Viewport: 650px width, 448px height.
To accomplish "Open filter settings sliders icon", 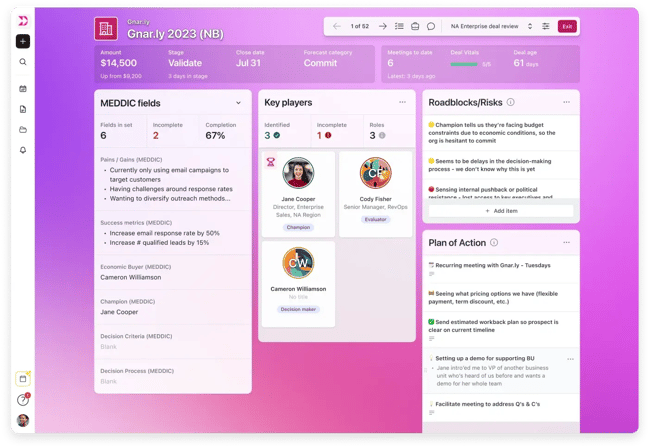I will [545, 26].
